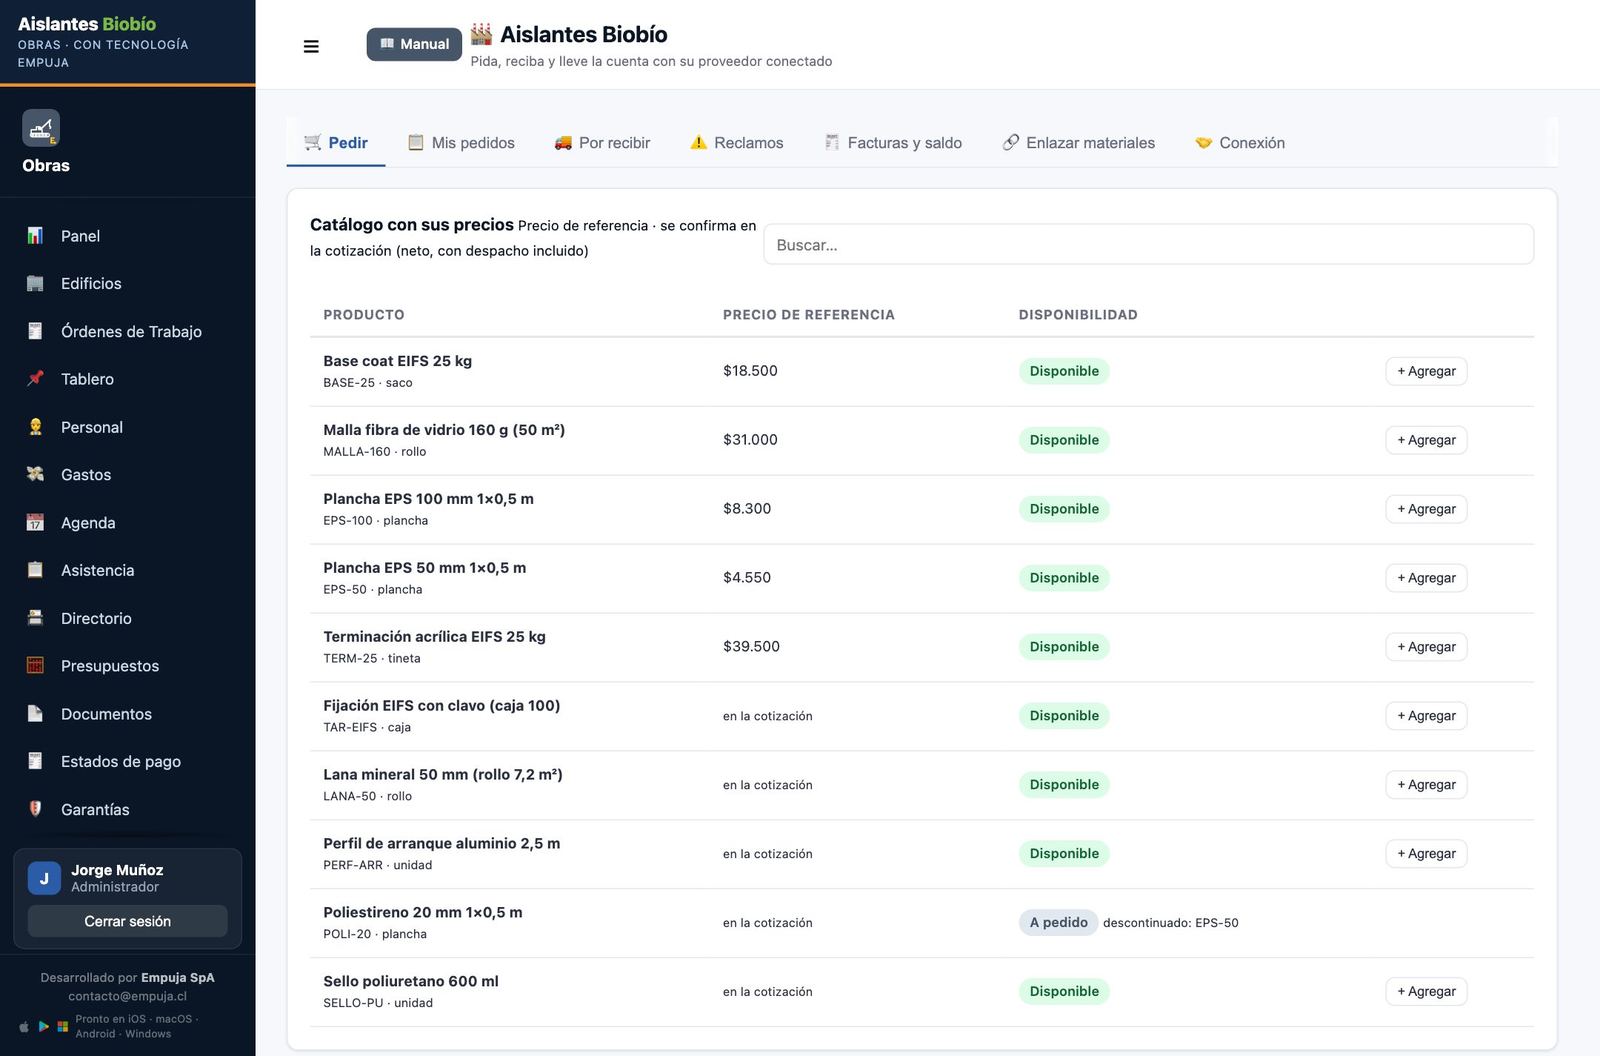Click the Obras module icon

click(x=41, y=128)
